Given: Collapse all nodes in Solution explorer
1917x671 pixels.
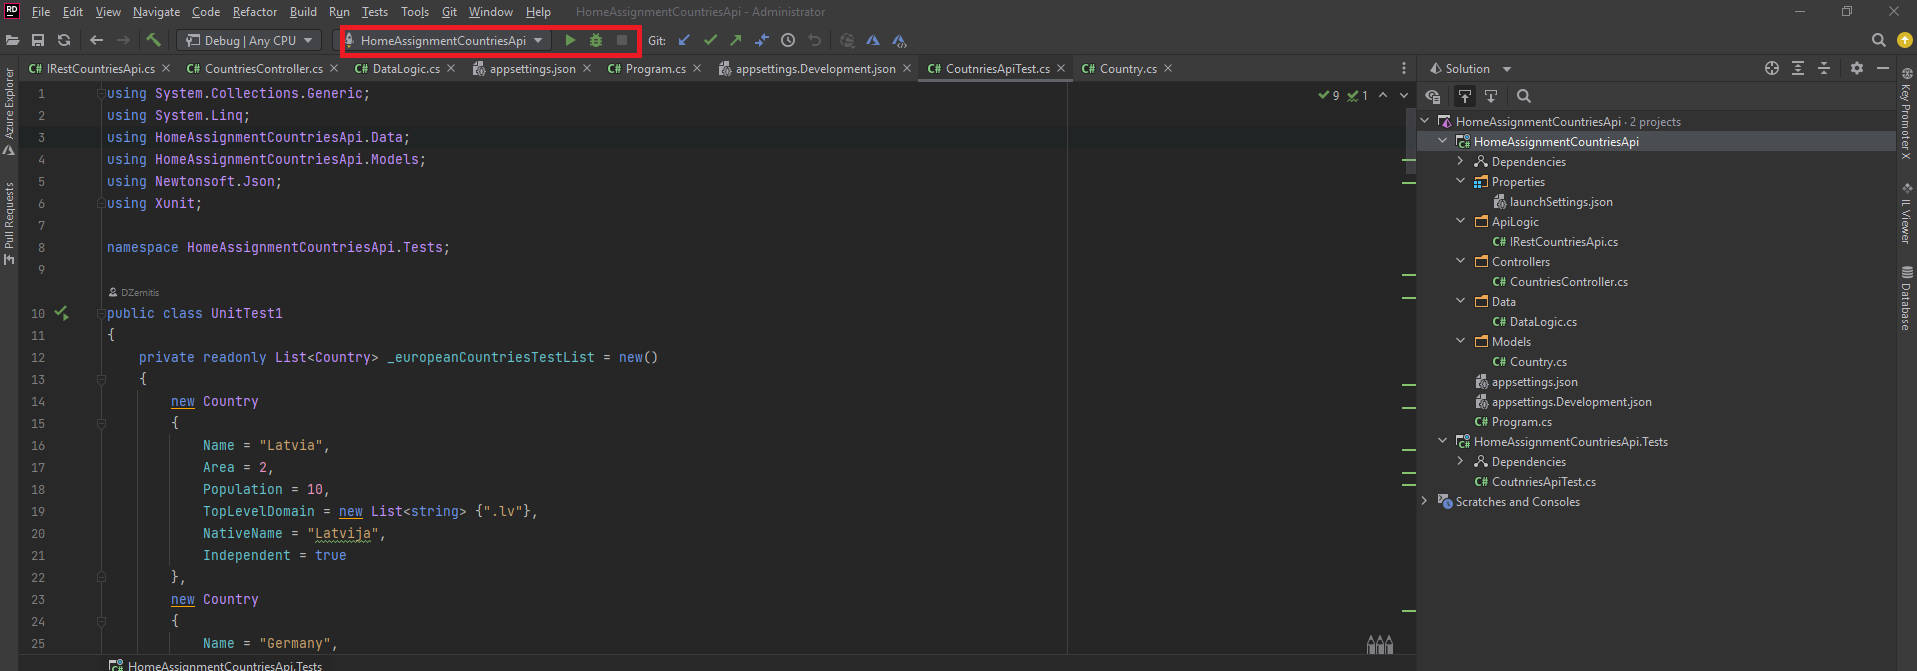Looking at the screenshot, I should pyautogui.click(x=1824, y=68).
